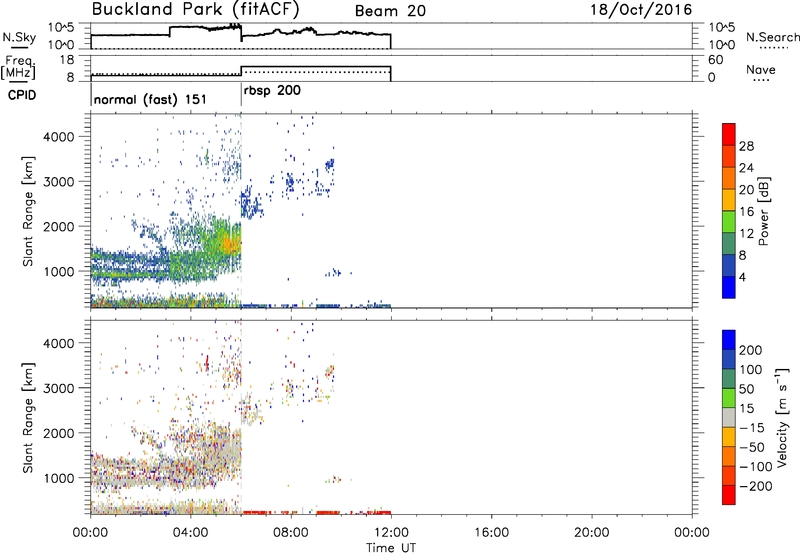Click the velocity panel 'Slant Range [km]' label
The height and width of the screenshot is (554, 800).
coord(28,418)
